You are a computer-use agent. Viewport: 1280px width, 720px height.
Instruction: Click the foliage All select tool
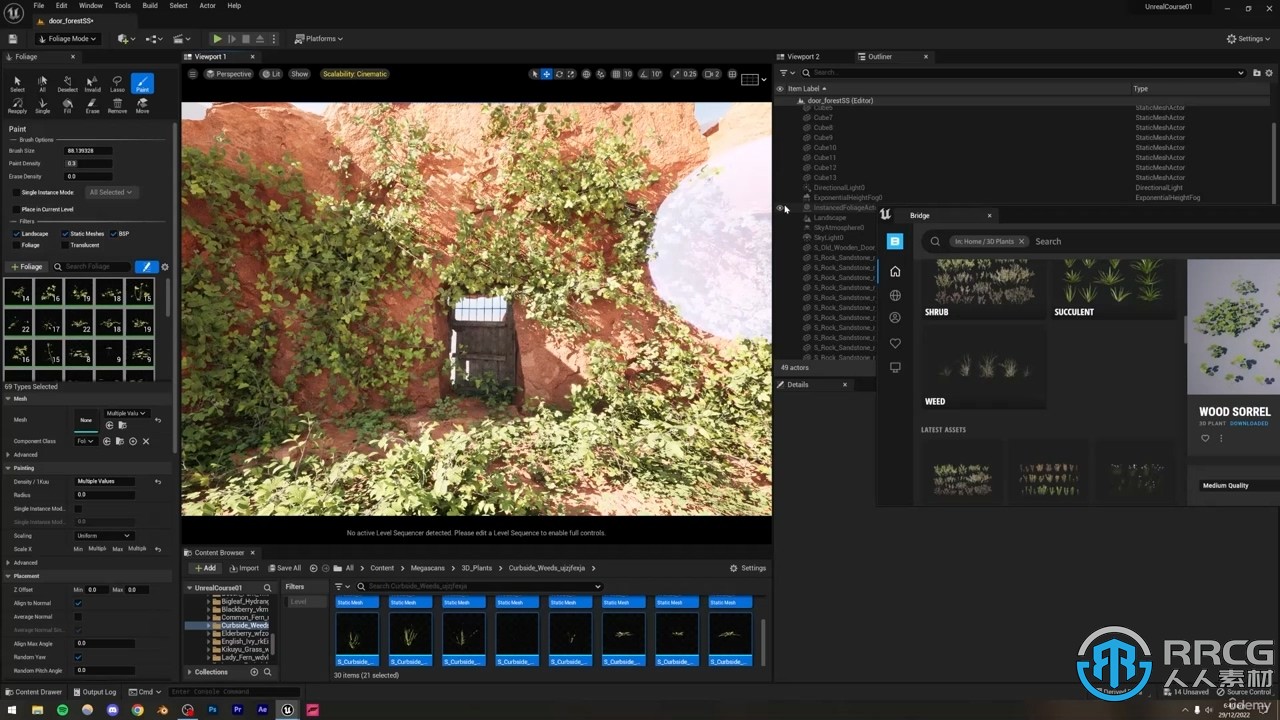(42, 83)
